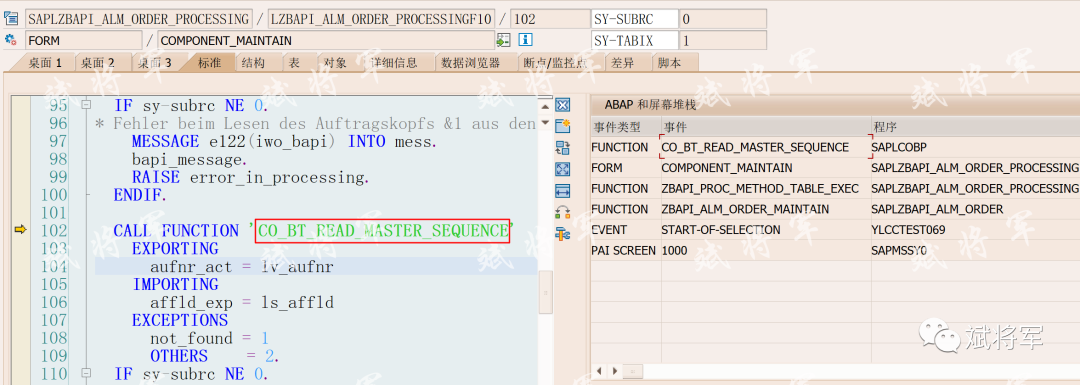
Task: Click the SY-TABIX variable name field
Action: pos(634,41)
